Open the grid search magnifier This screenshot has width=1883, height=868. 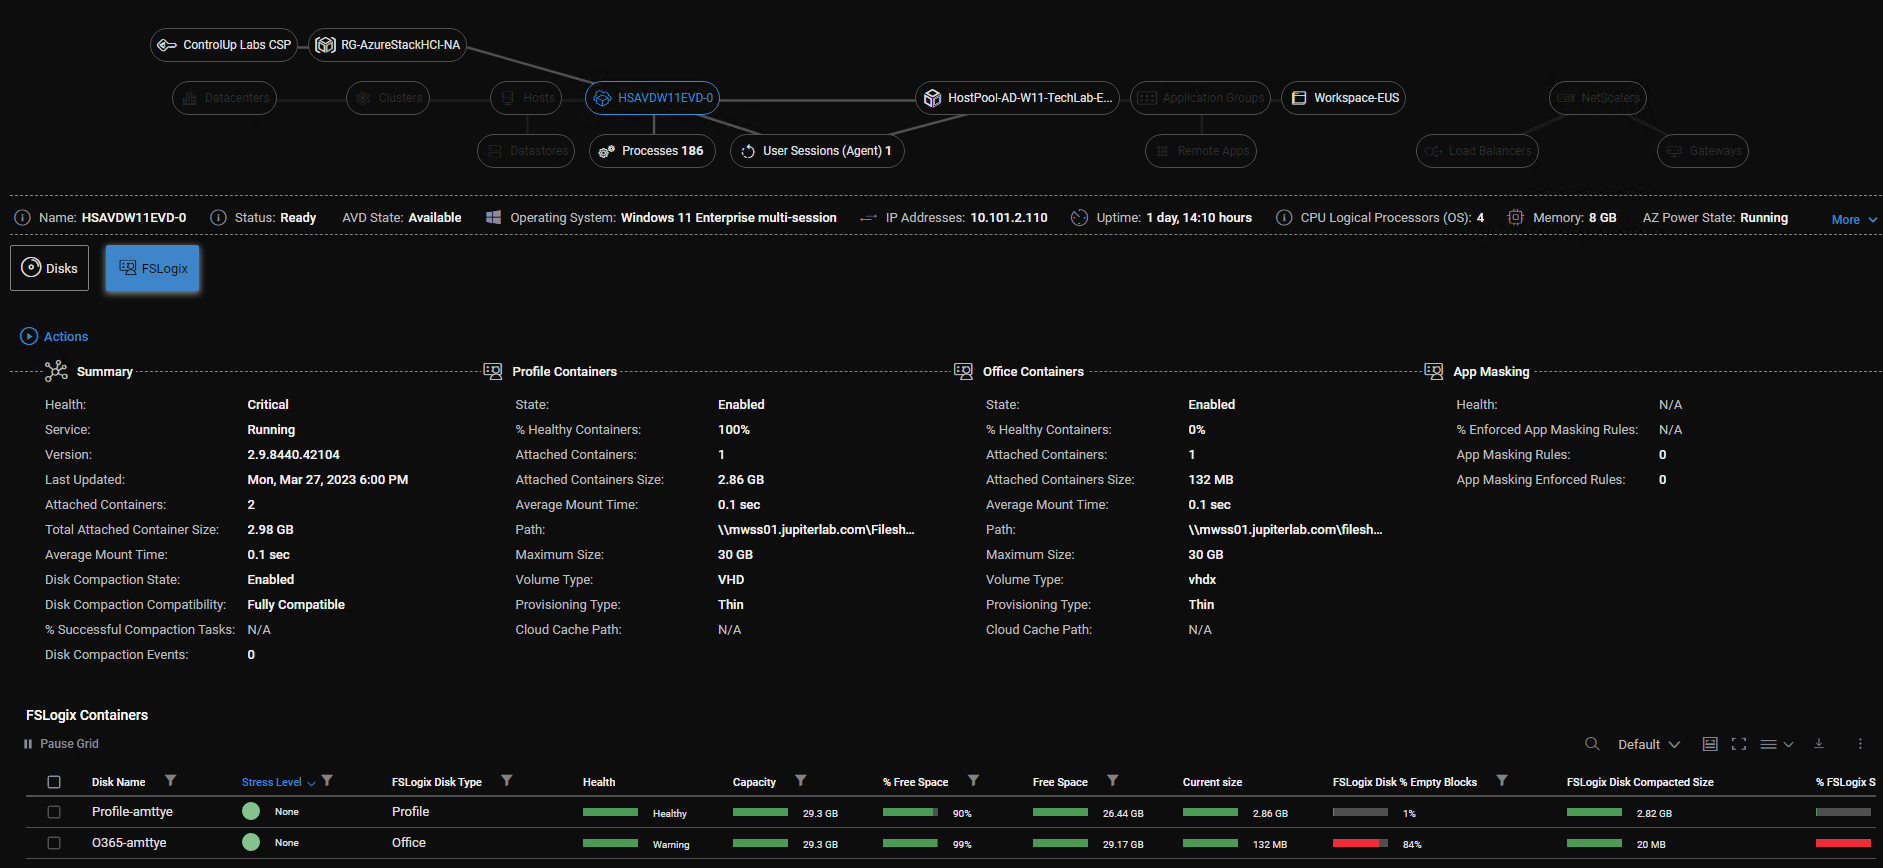pos(1592,744)
